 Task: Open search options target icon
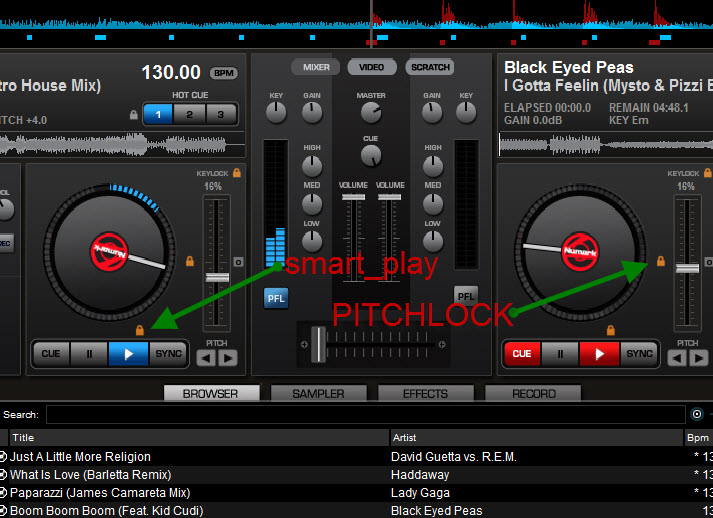coord(697,414)
